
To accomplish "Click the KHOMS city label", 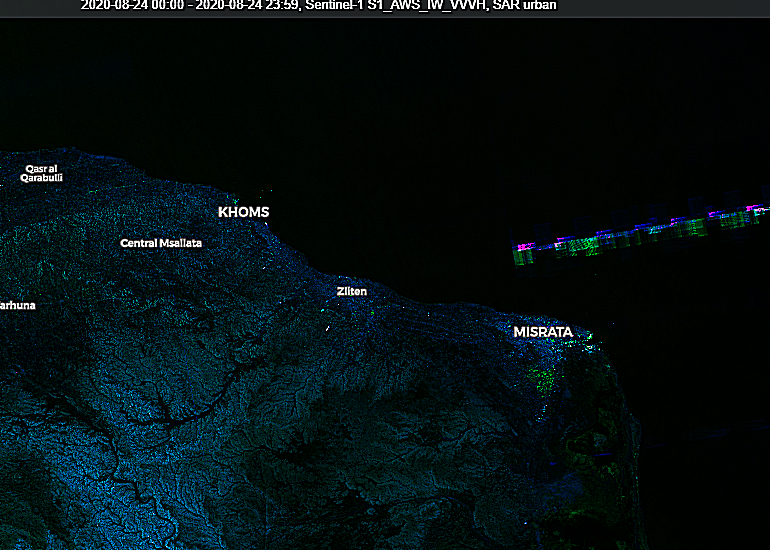I will pyautogui.click(x=243, y=212).
